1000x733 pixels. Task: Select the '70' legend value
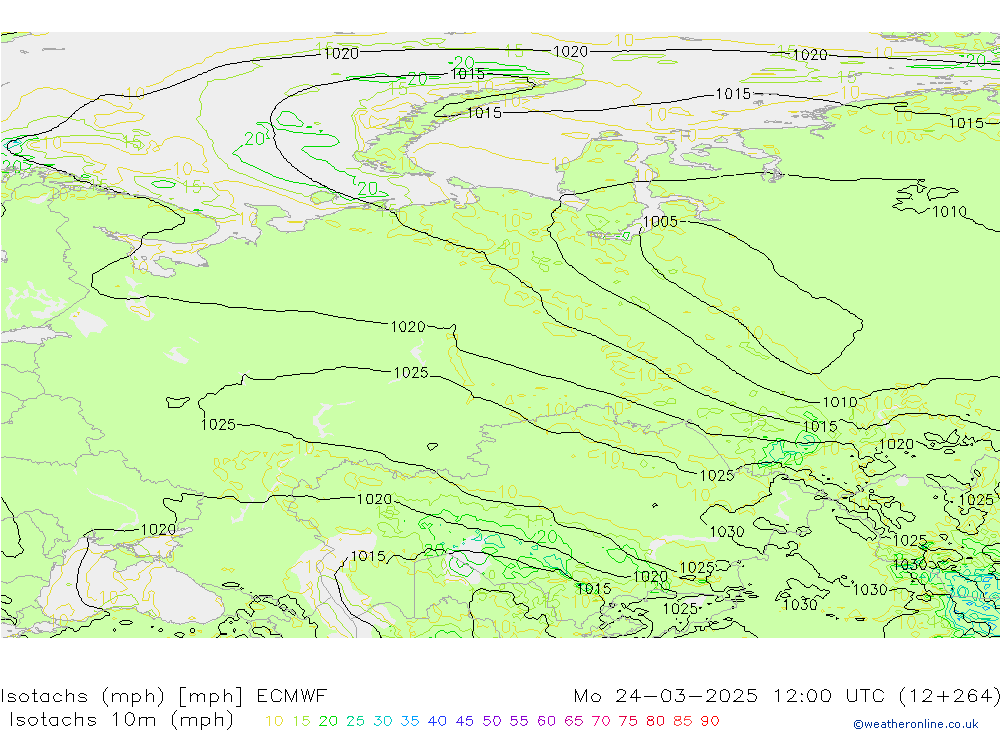click(x=601, y=721)
